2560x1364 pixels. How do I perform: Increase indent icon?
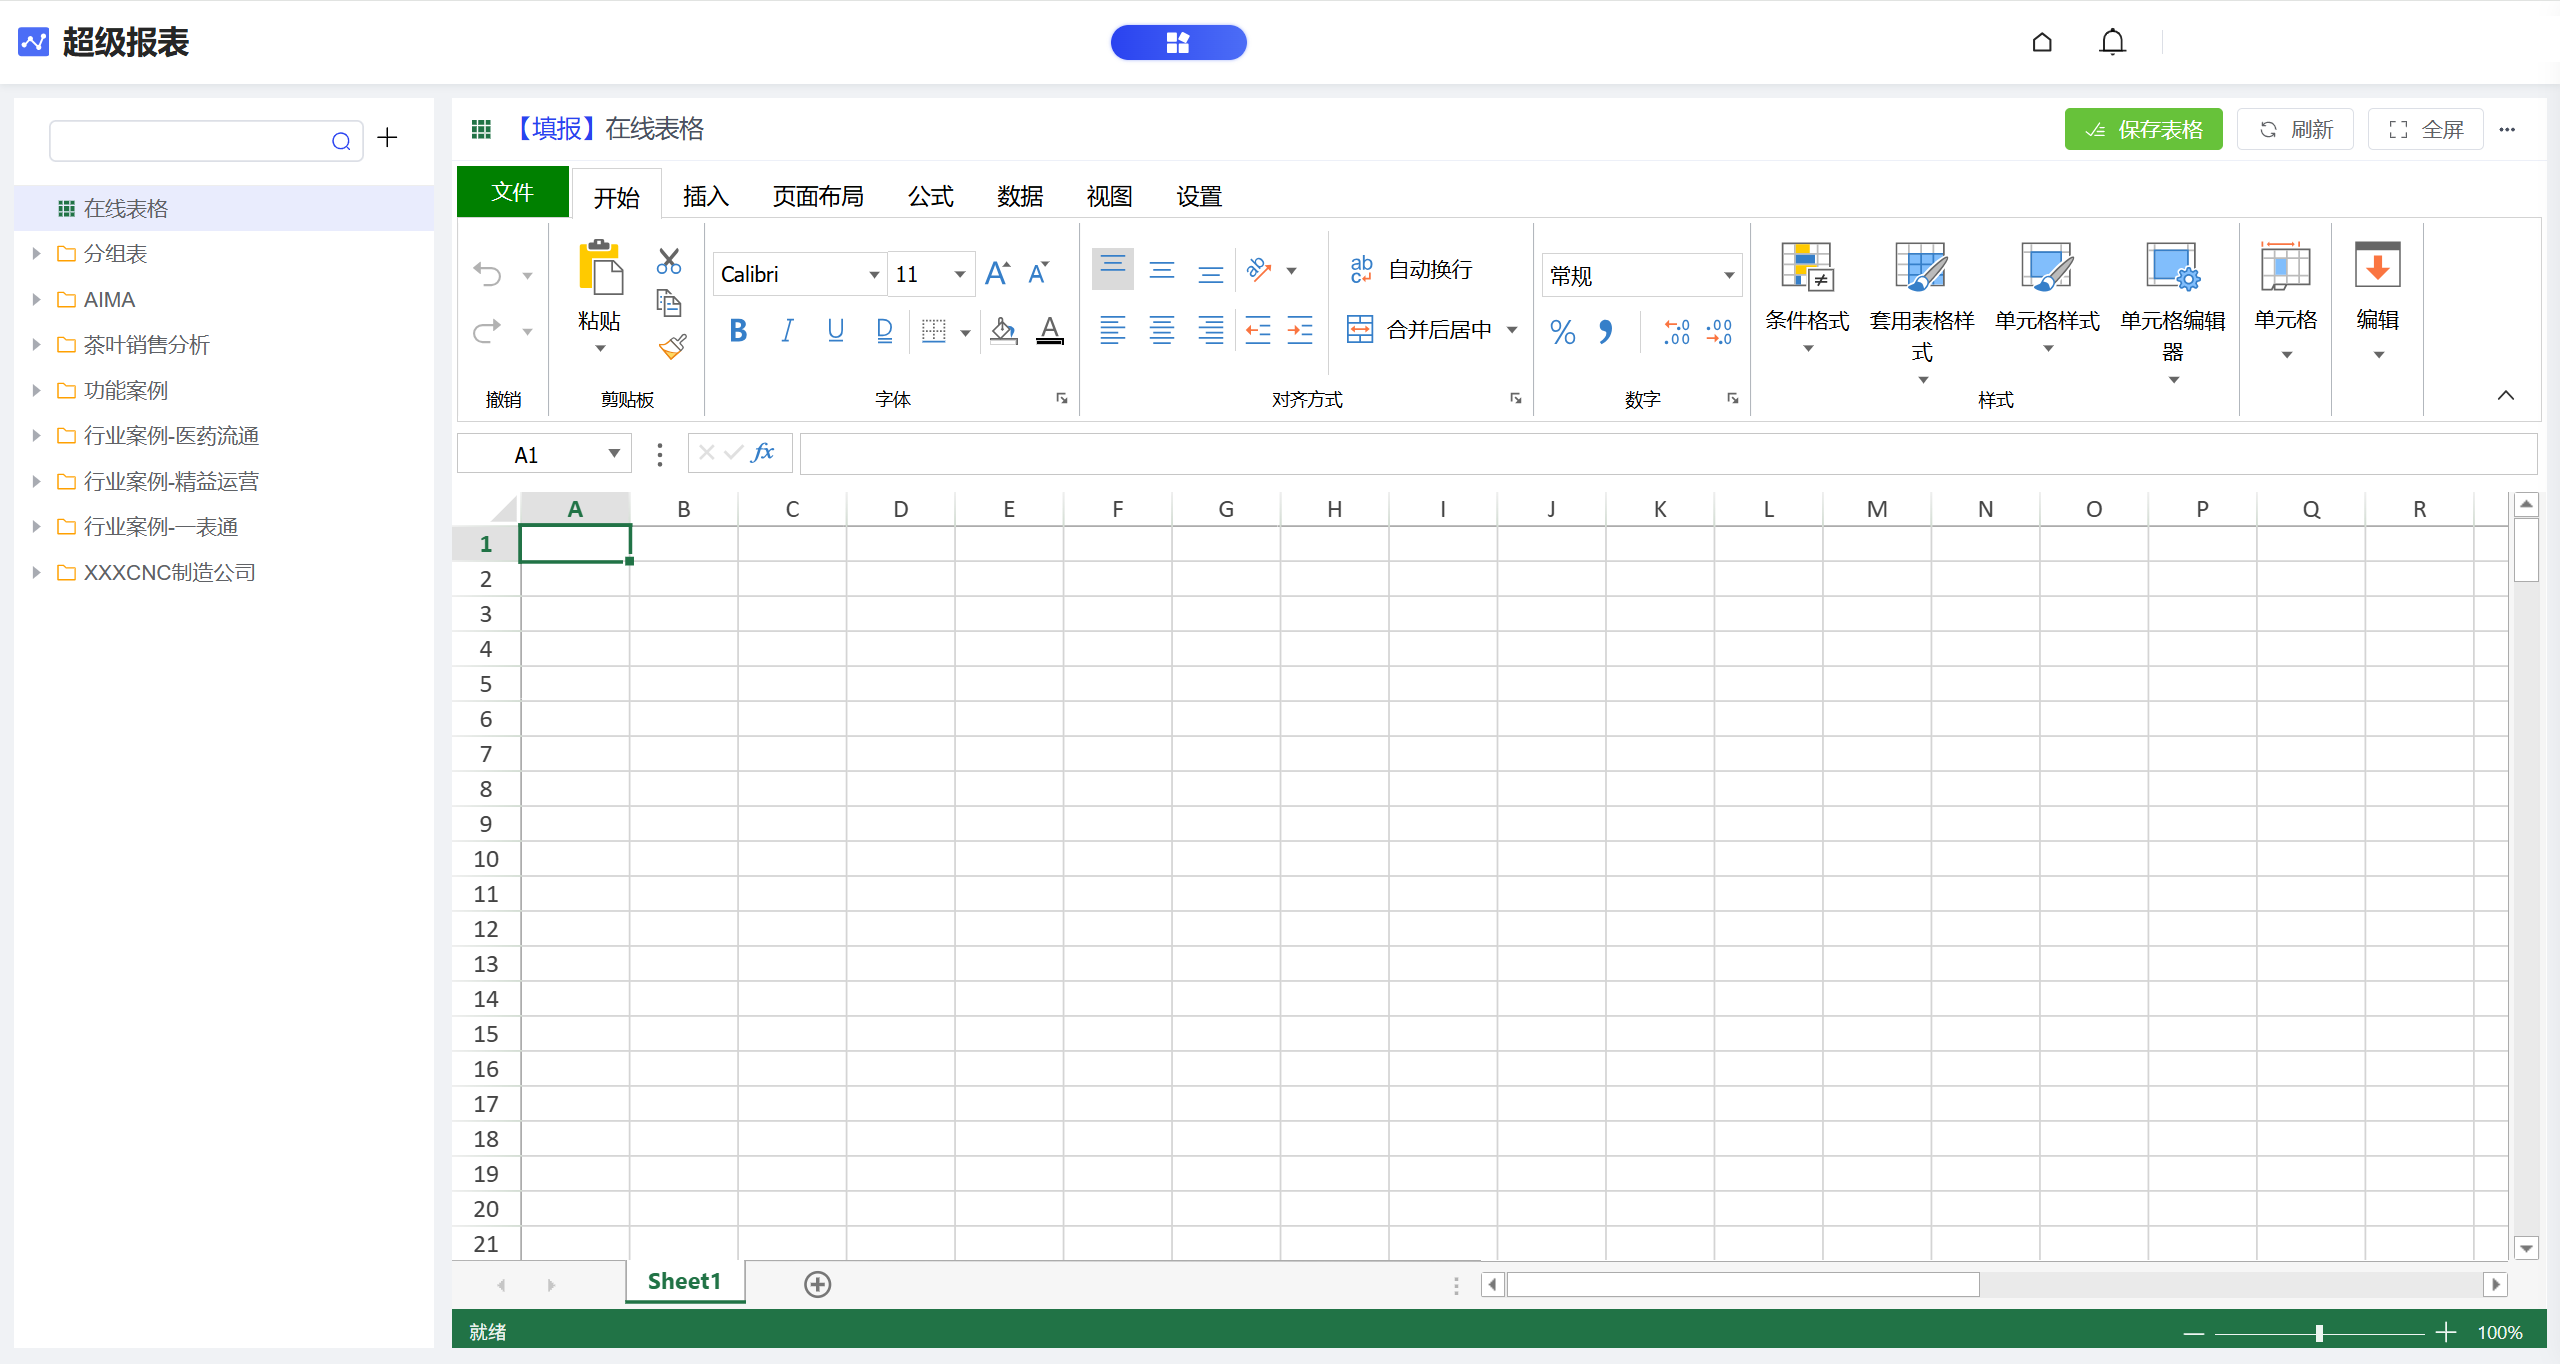coord(1300,330)
